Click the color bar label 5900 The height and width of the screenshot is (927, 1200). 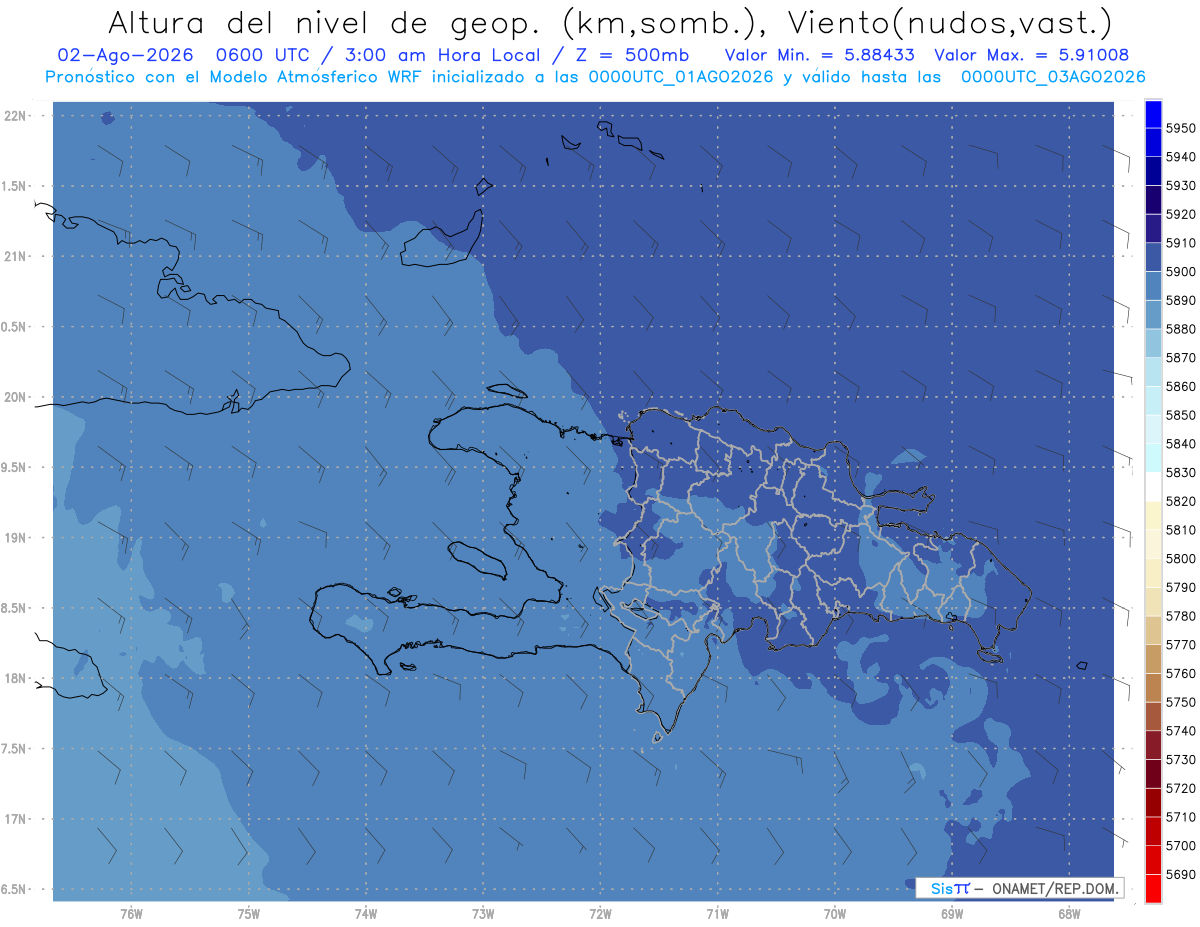(1181, 272)
